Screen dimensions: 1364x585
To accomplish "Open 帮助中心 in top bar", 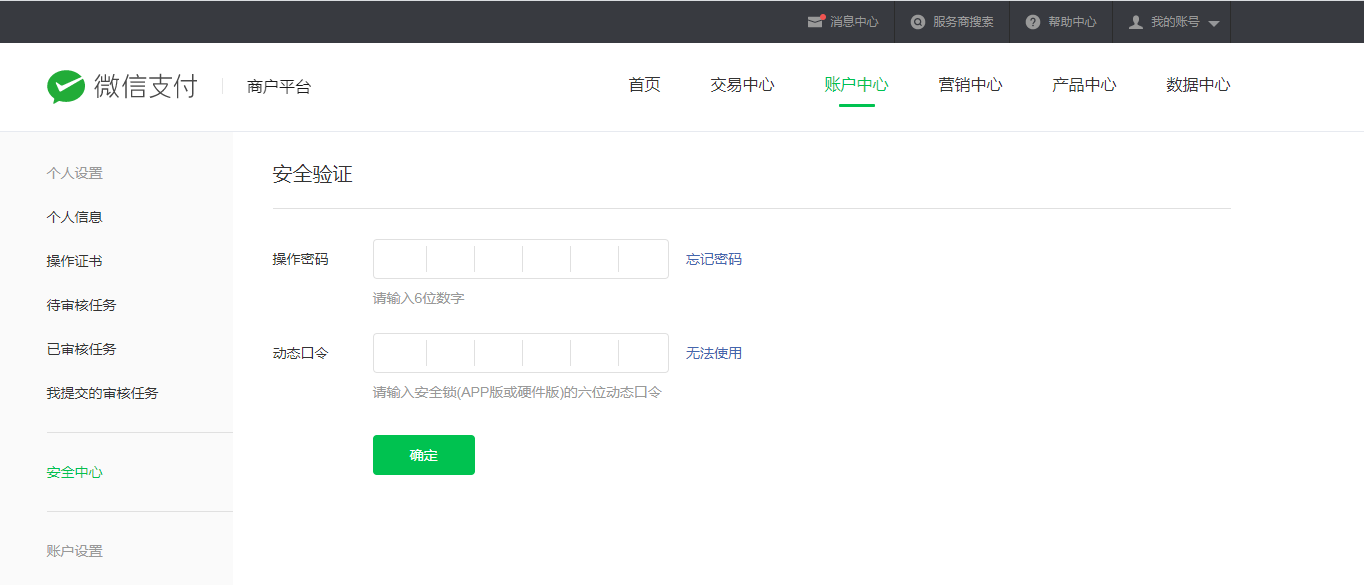I will 1072,22.
